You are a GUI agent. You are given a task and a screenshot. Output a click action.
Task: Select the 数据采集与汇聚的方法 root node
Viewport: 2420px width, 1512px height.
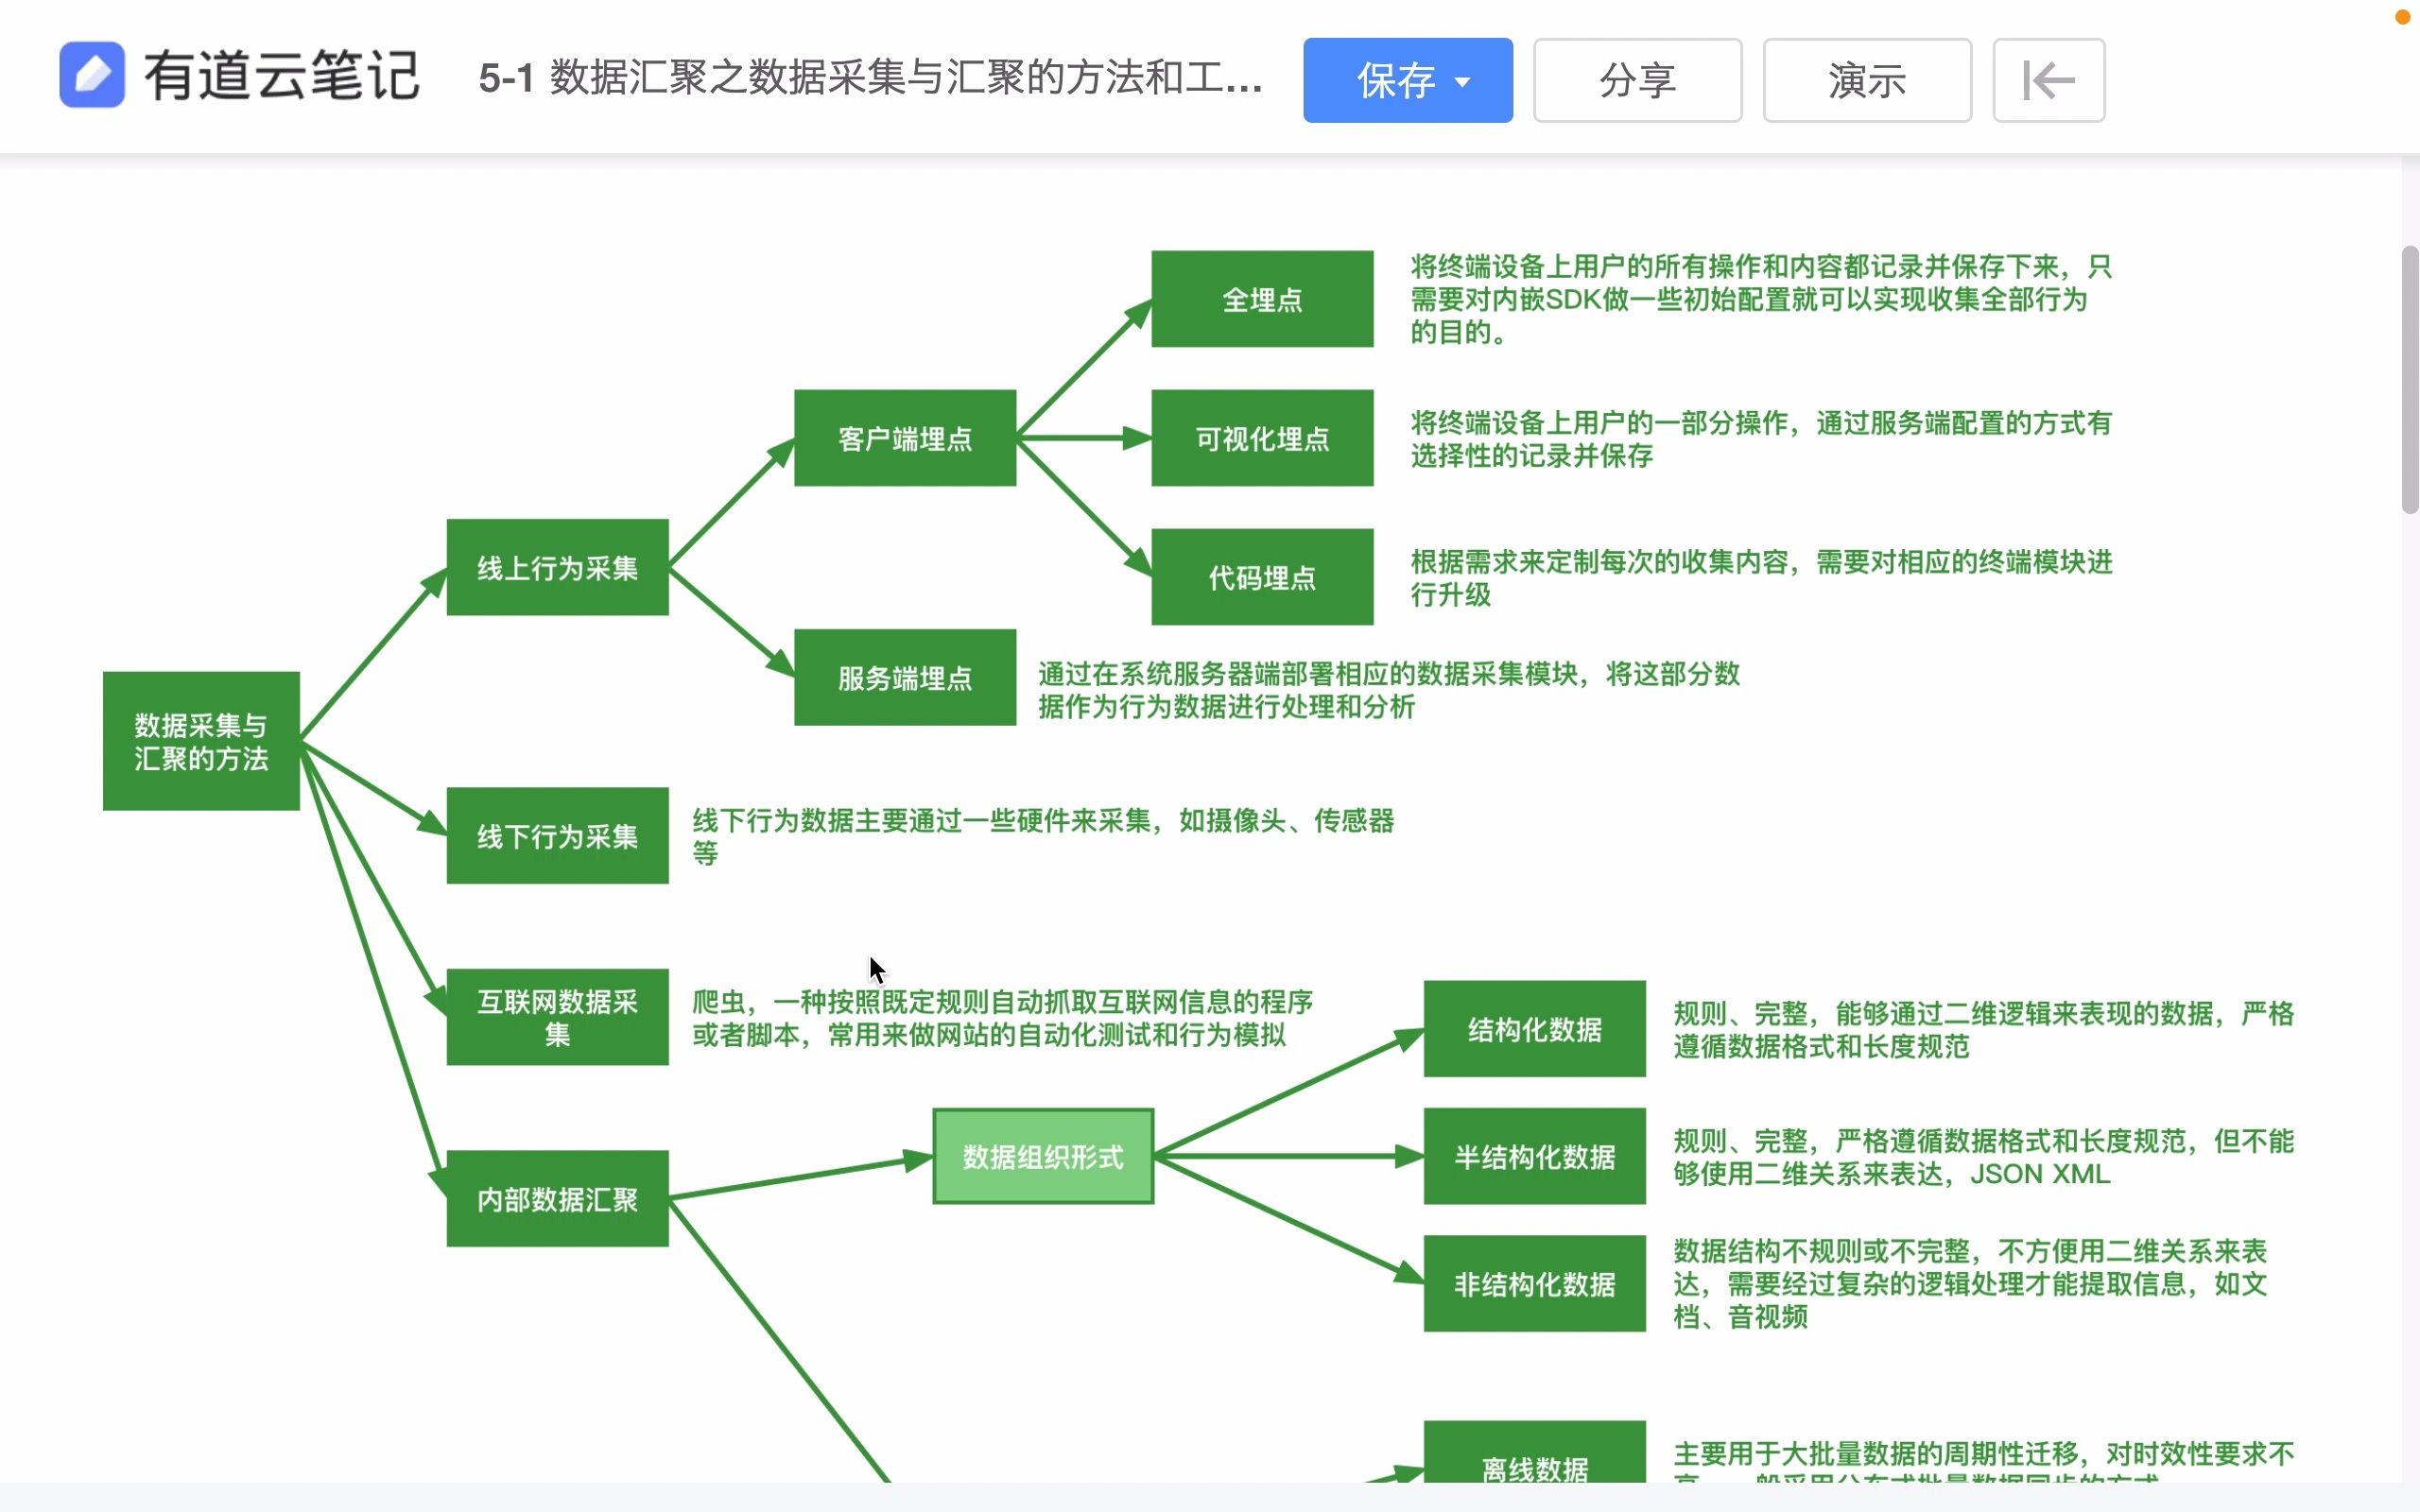pyautogui.click(x=201, y=741)
